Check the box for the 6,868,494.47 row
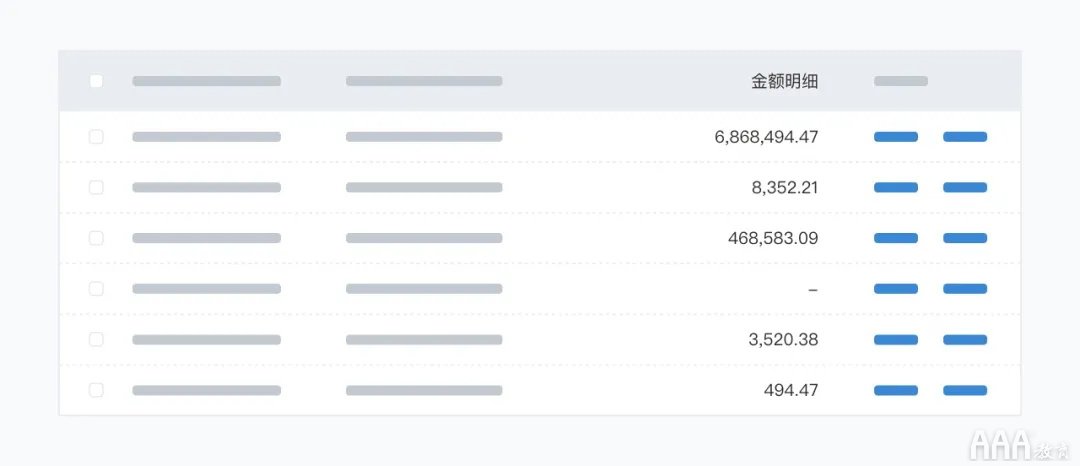The height and width of the screenshot is (466, 1080). tap(96, 136)
